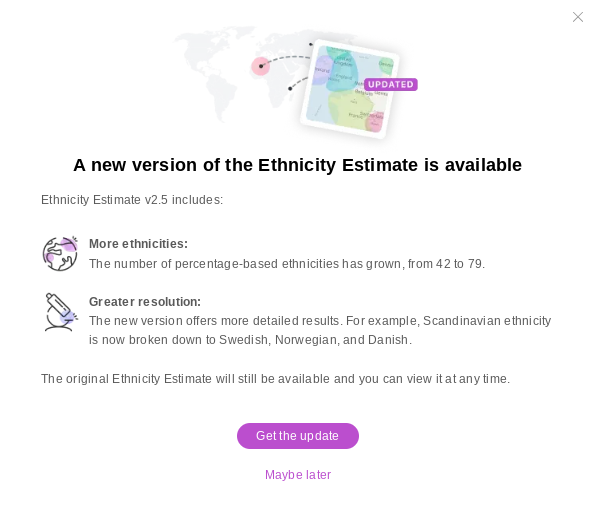Click the sentence about 42 to 79 ethnicities
This screenshot has height=519, width=596.
tap(287, 264)
